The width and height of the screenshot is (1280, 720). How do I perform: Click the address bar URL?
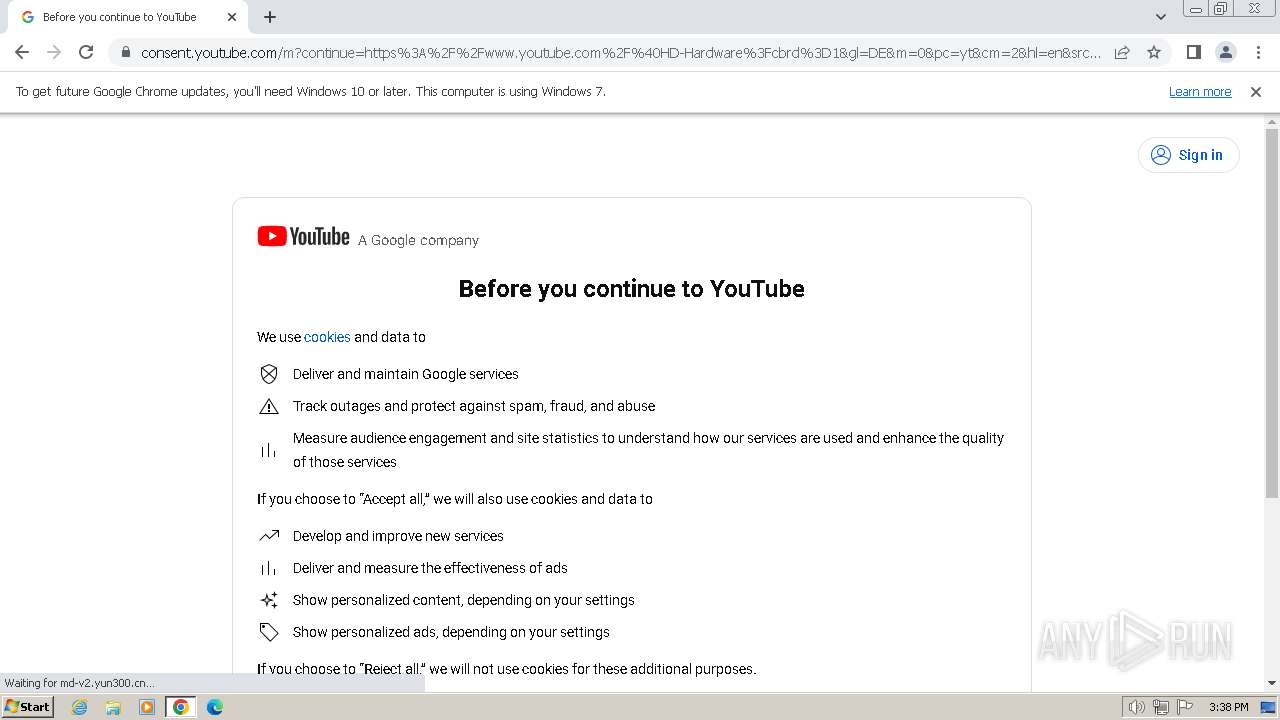click(x=620, y=53)
